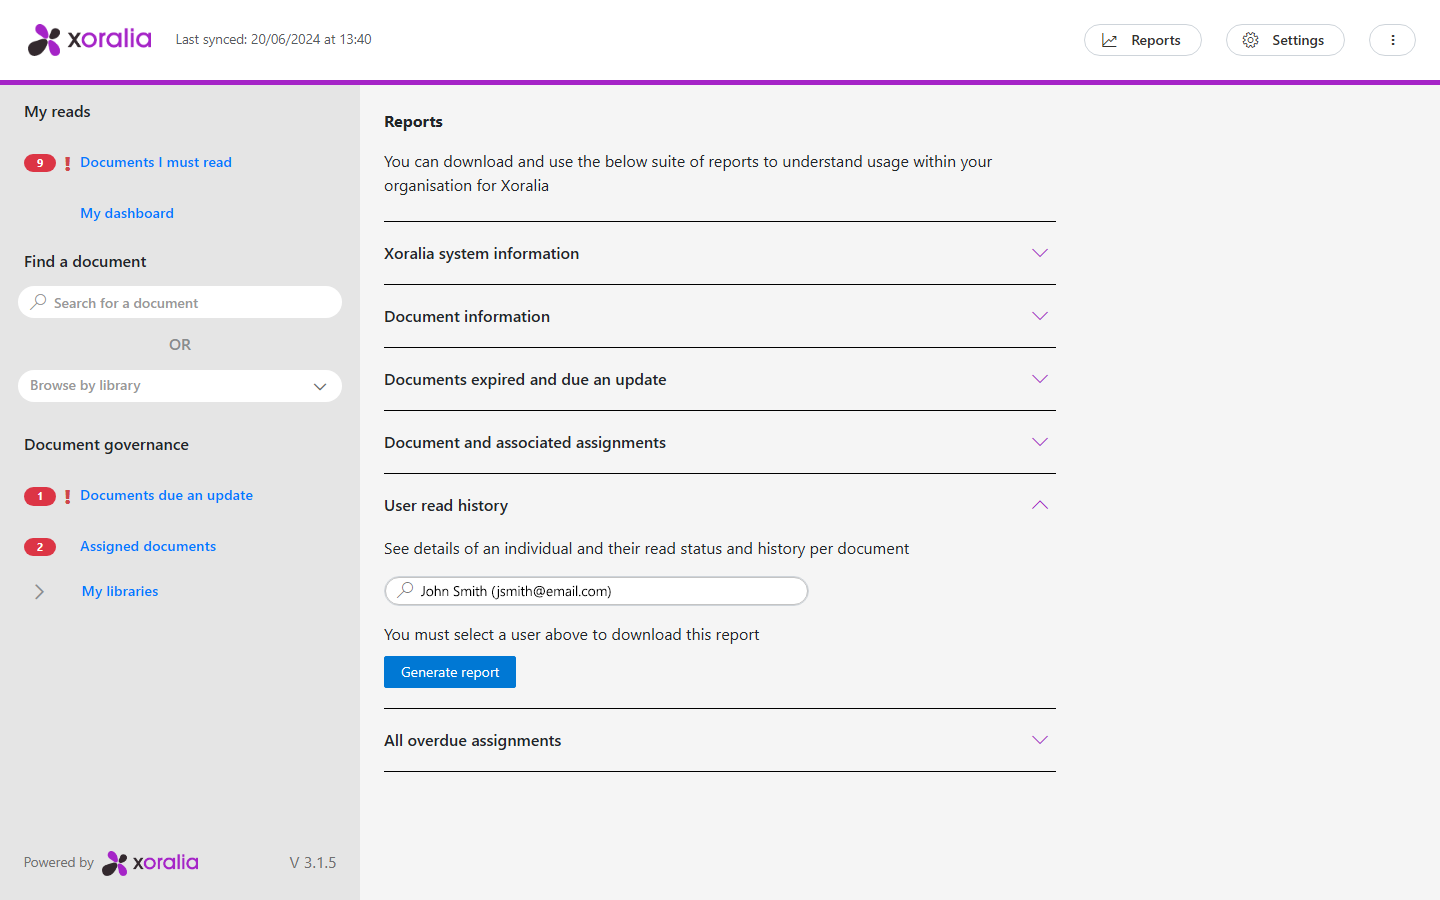The height and width of the screenshot is (900, 1440).
Task: Click the John Smith user search field
Action: click(596, 591)
